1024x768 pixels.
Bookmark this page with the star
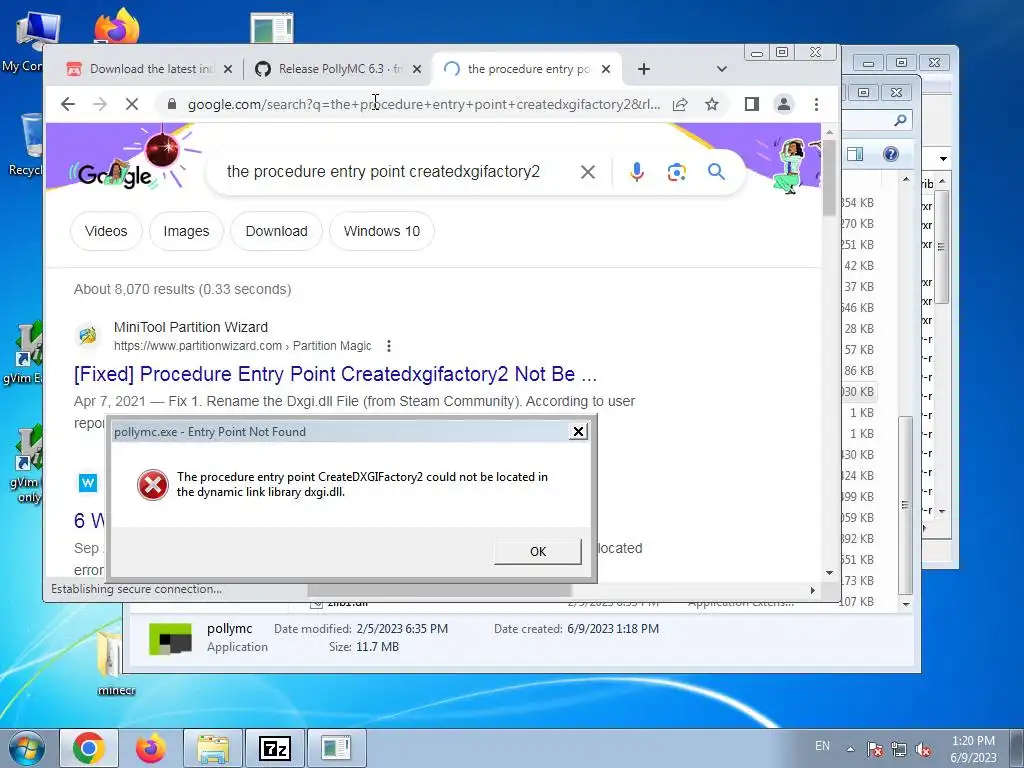pos(712,104)
